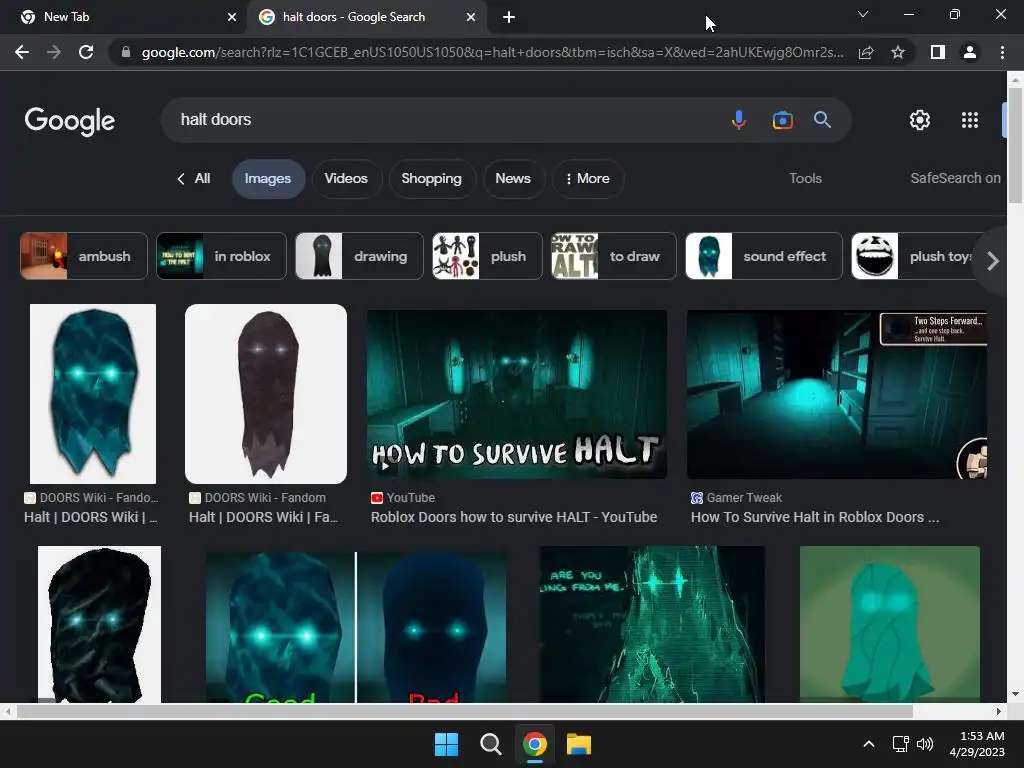Image resolution: width=1024 pixels, height=768 pixels.
Task: Open Windows Start menu
Action: [x=447, y=744]
